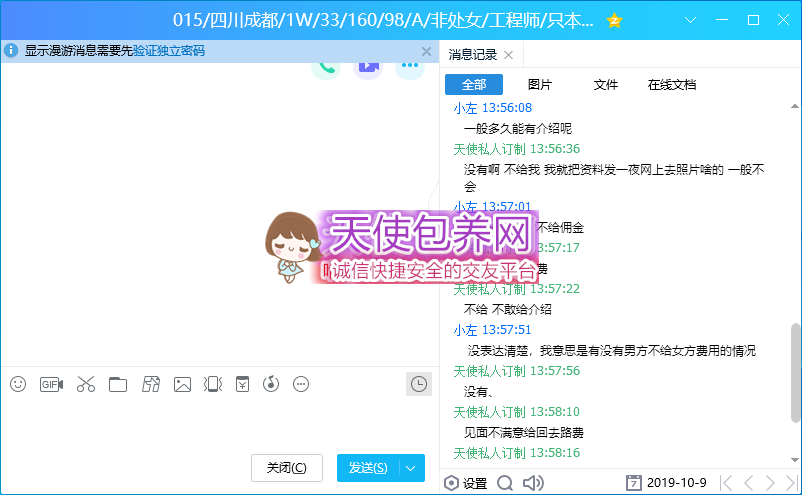Click sender line 小左 13:57:51
Screen dimensions: 802x495
point(493,330)
